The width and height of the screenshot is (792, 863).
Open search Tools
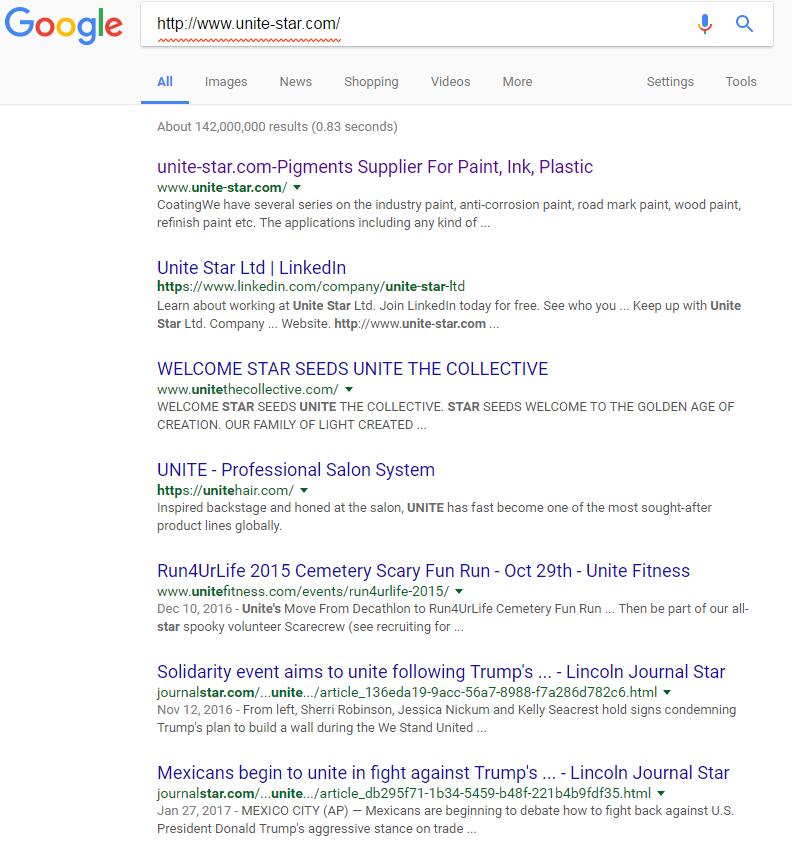point(740,81)
